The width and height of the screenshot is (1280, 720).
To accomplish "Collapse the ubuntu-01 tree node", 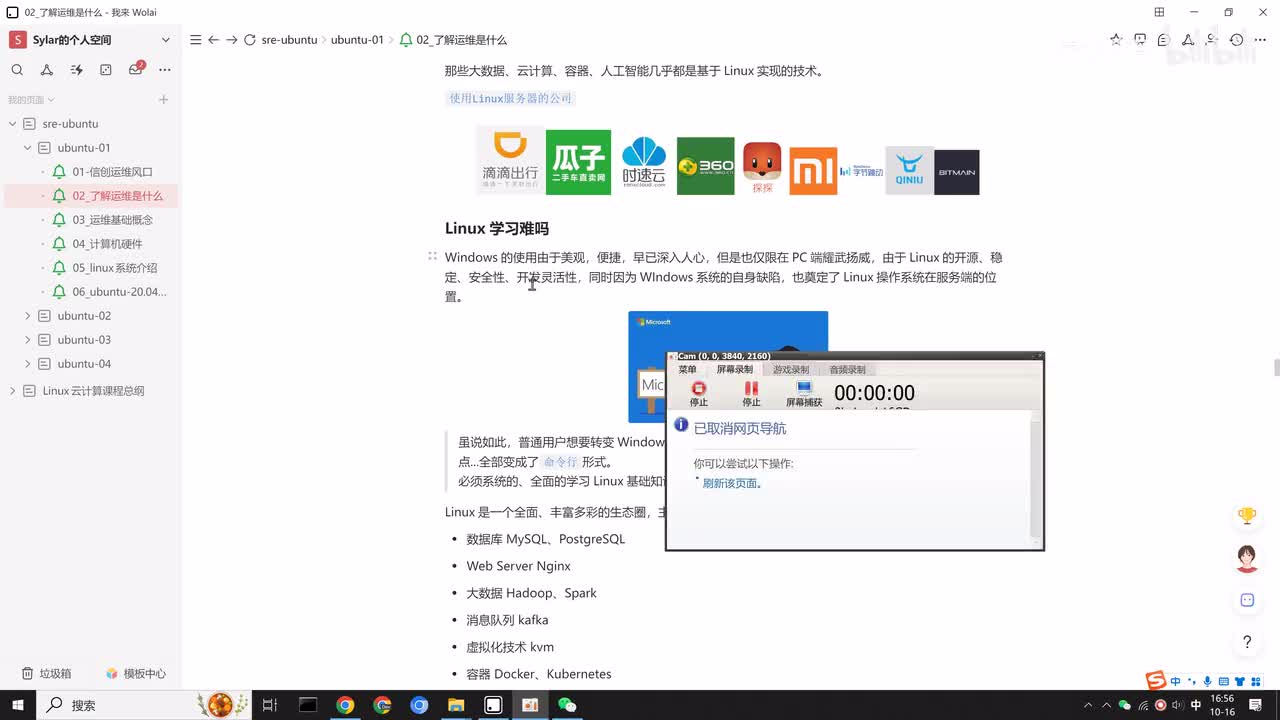I will [28, 148].
